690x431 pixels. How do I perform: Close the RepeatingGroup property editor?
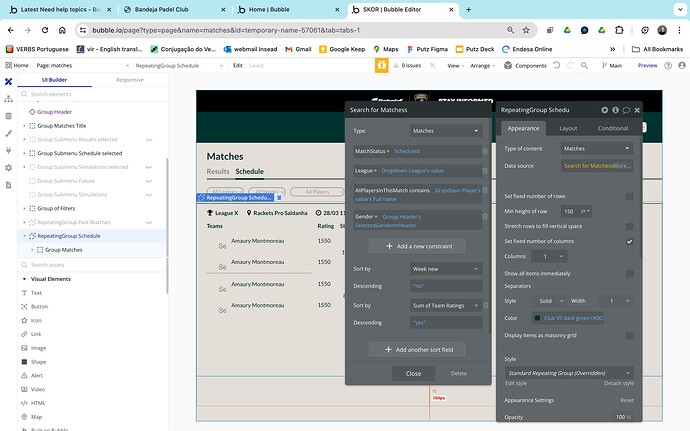[637, 110]
